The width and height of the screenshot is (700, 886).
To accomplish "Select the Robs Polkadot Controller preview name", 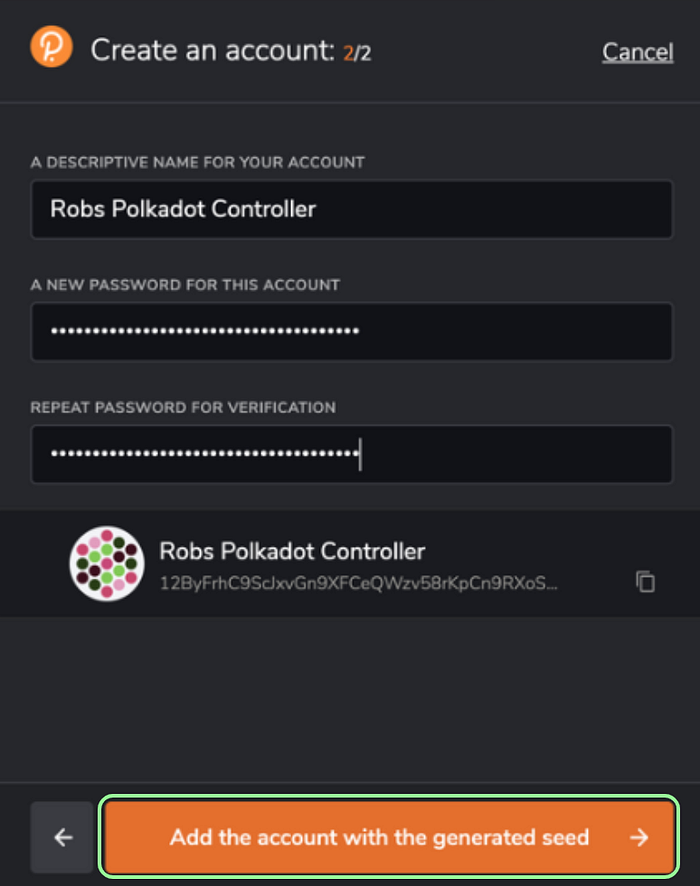I will (292, 551).
